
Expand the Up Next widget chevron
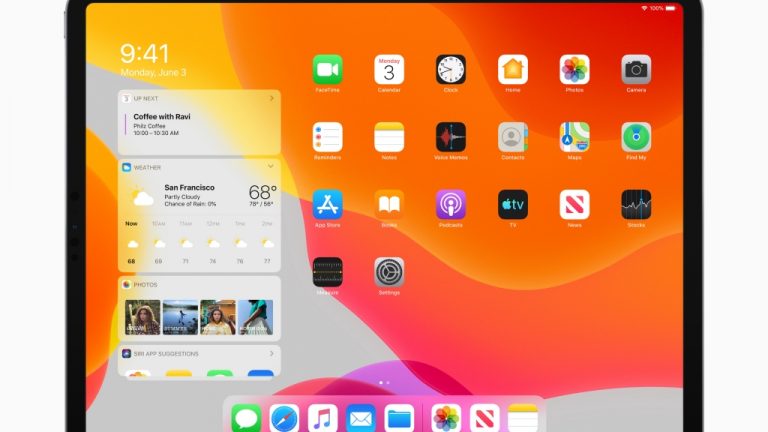(271, 98)
